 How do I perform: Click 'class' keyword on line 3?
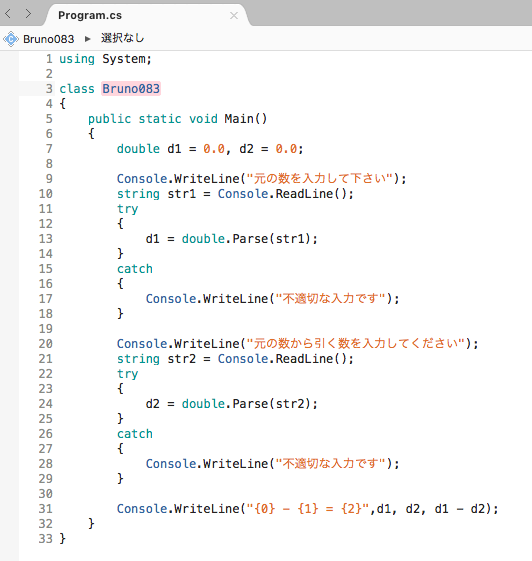pos(77,89)
